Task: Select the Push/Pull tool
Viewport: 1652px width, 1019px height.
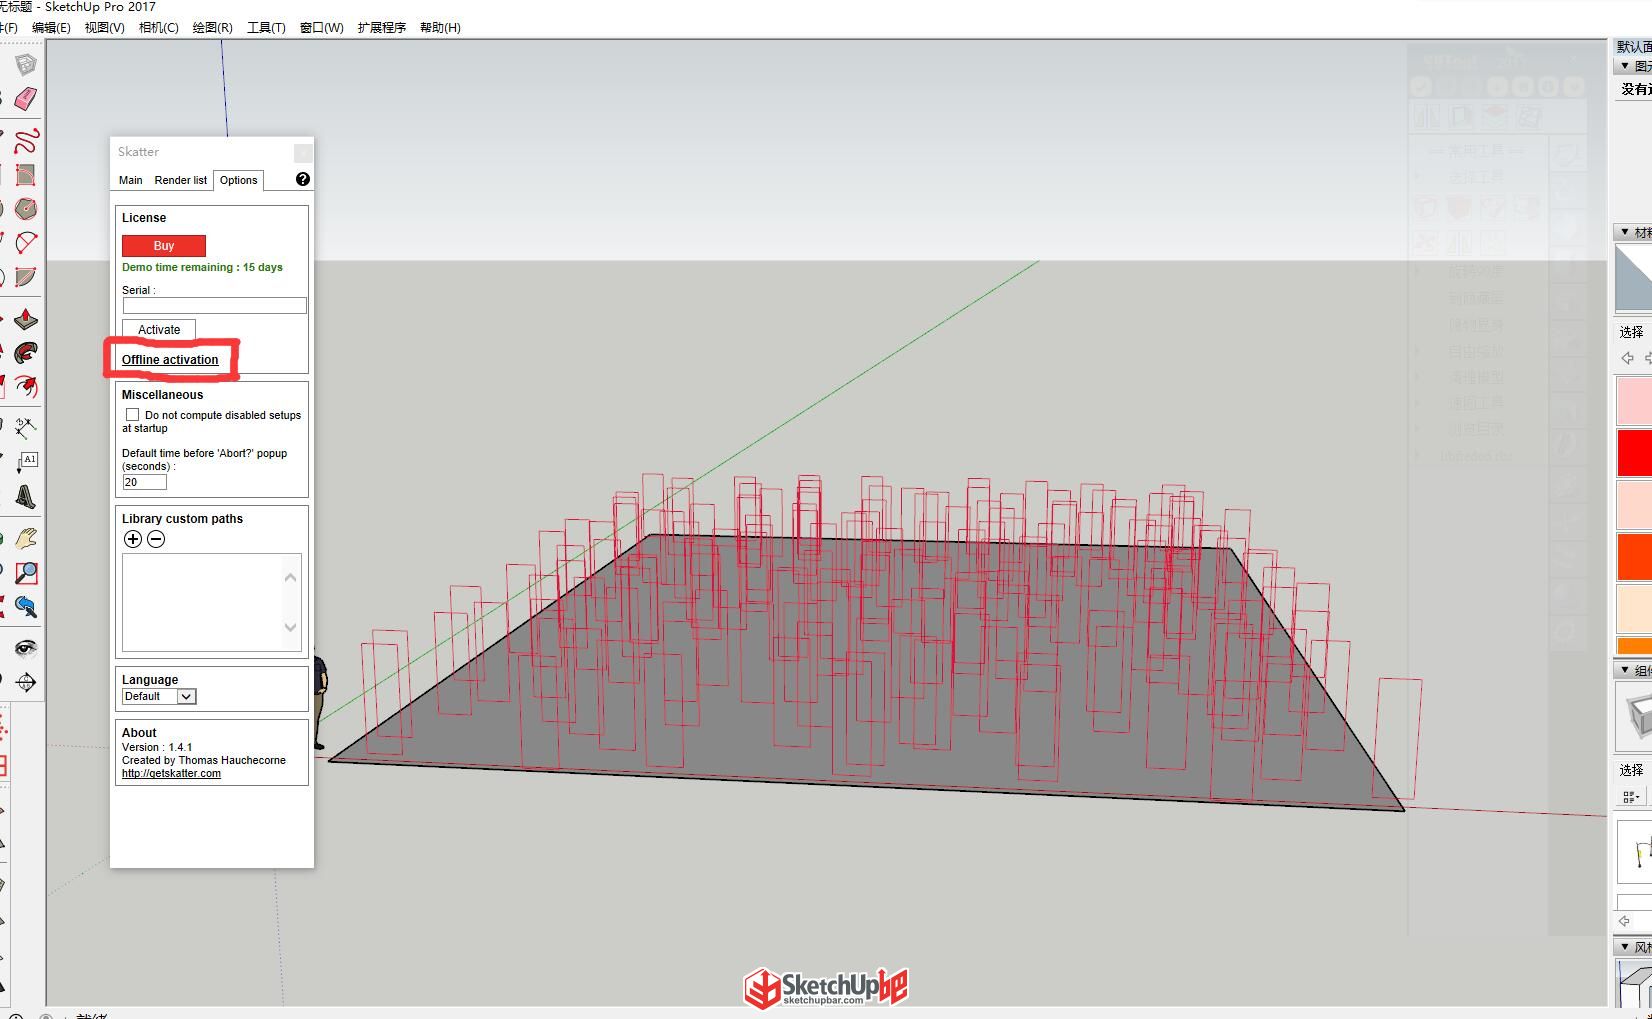Action: pyautogui.click(x=25, y=319)
